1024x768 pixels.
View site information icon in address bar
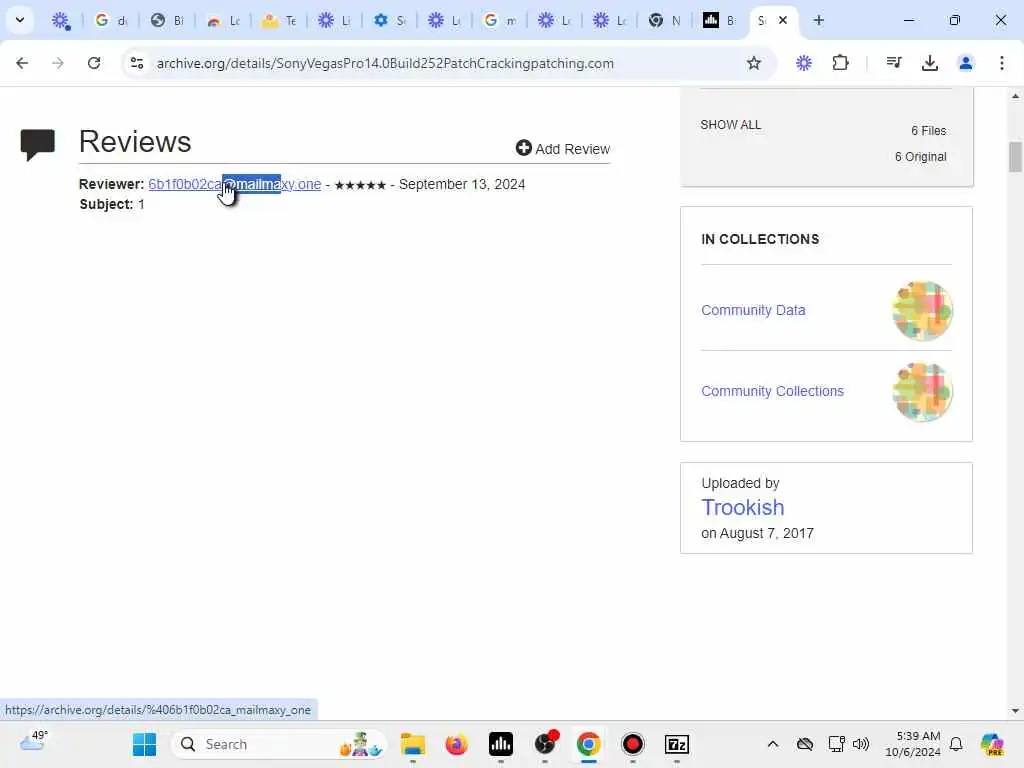137,63
